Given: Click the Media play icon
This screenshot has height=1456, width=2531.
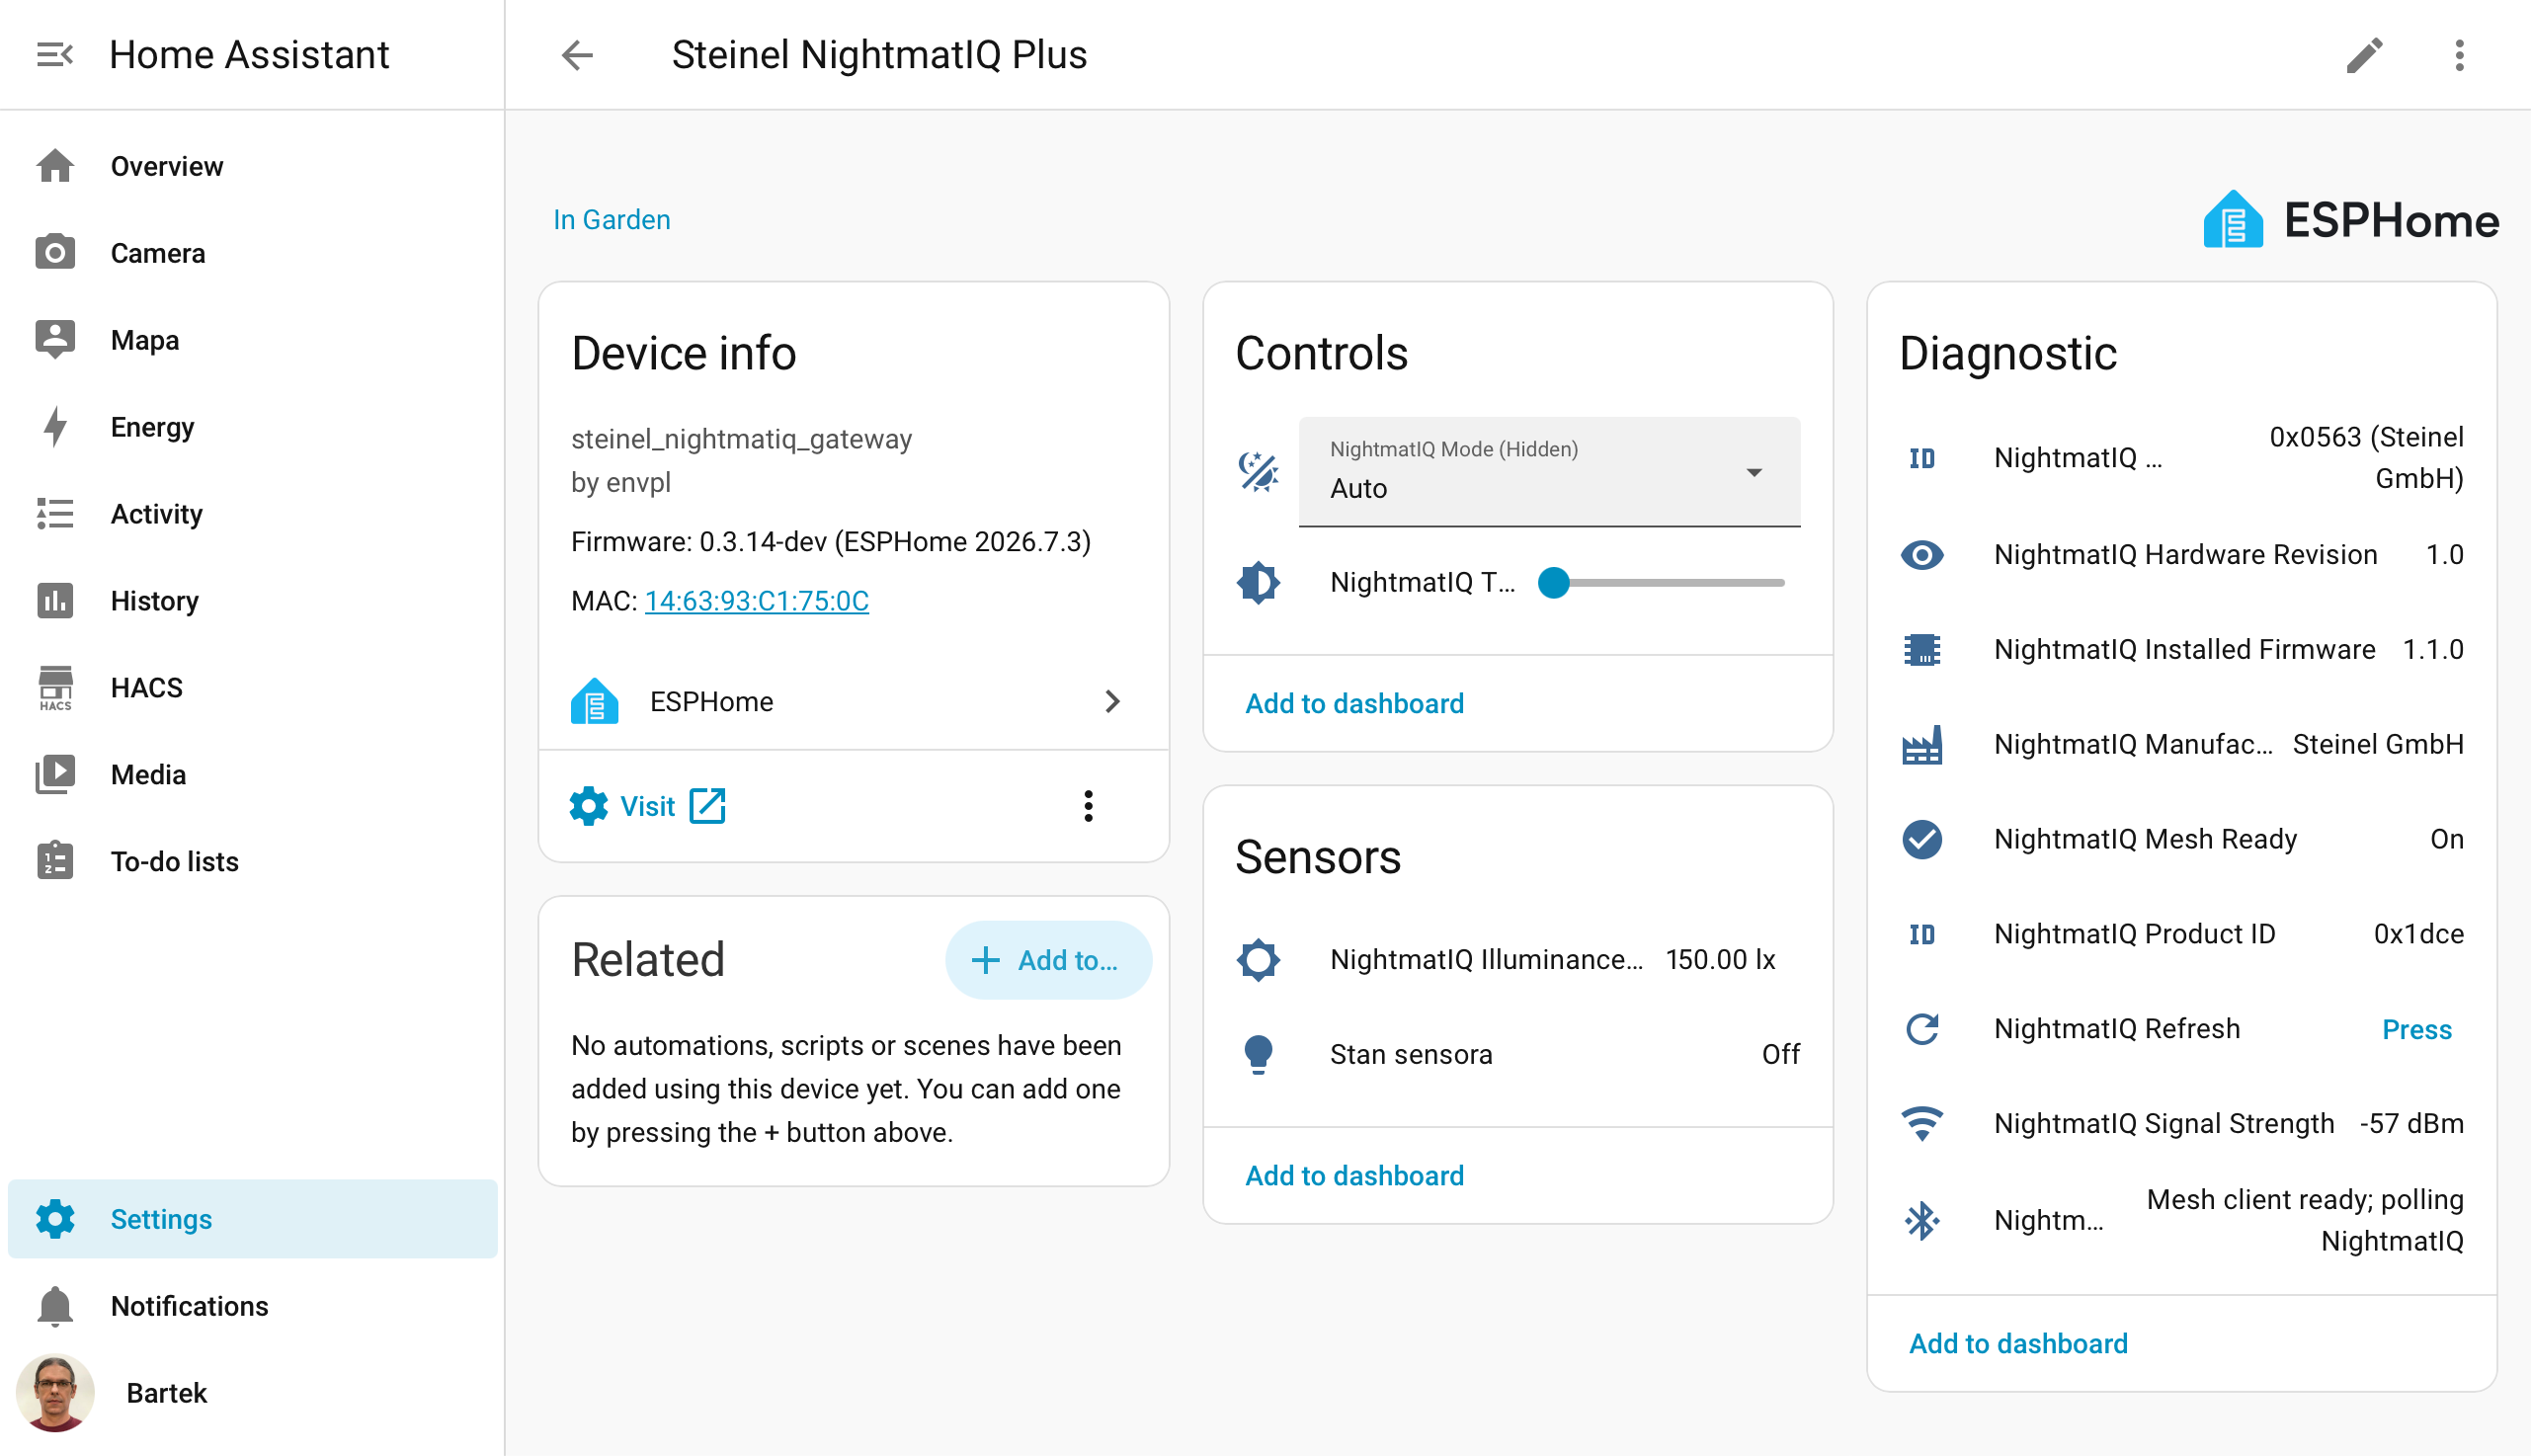Looking at the screenshot, I should tap(55, 775).
